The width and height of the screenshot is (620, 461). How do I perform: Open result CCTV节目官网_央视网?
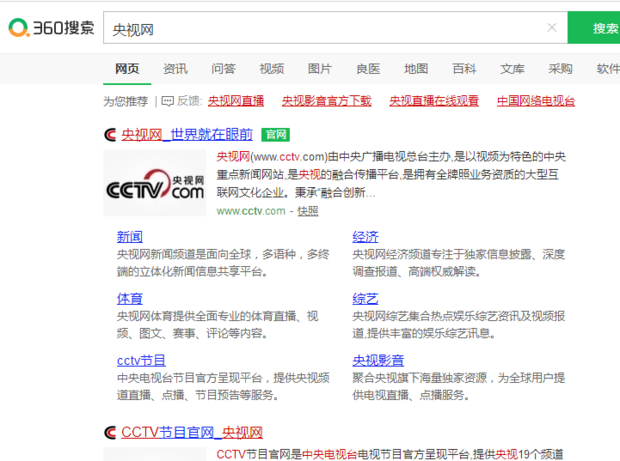[192, 433]
